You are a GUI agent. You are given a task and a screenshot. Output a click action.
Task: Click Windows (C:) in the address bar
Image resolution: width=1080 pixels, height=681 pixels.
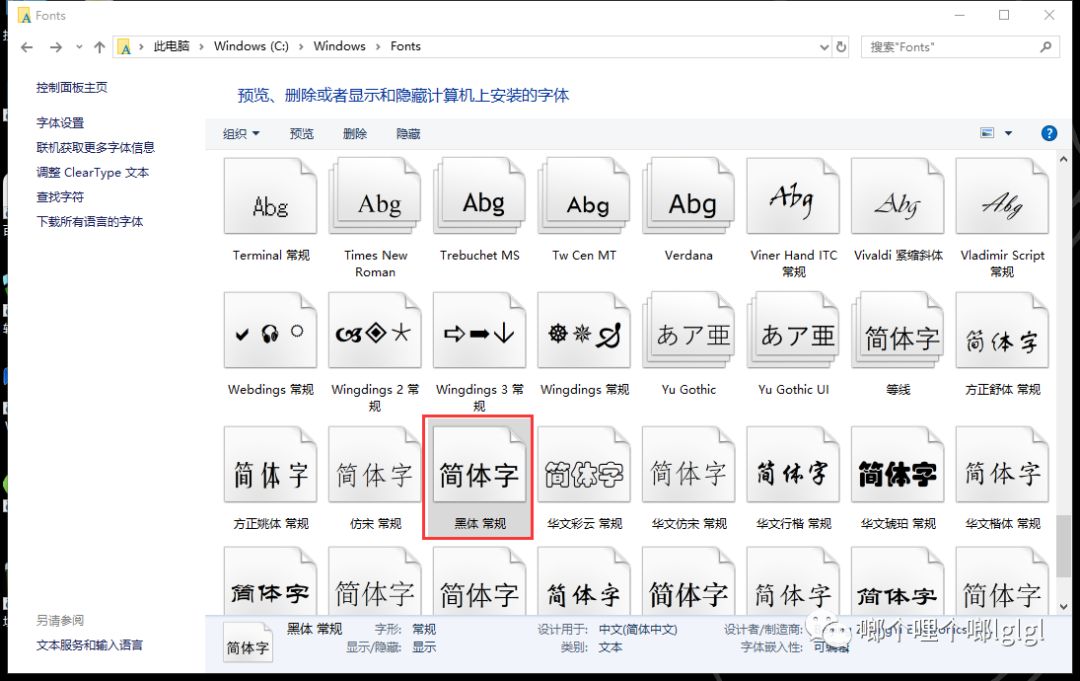(251, 46)
